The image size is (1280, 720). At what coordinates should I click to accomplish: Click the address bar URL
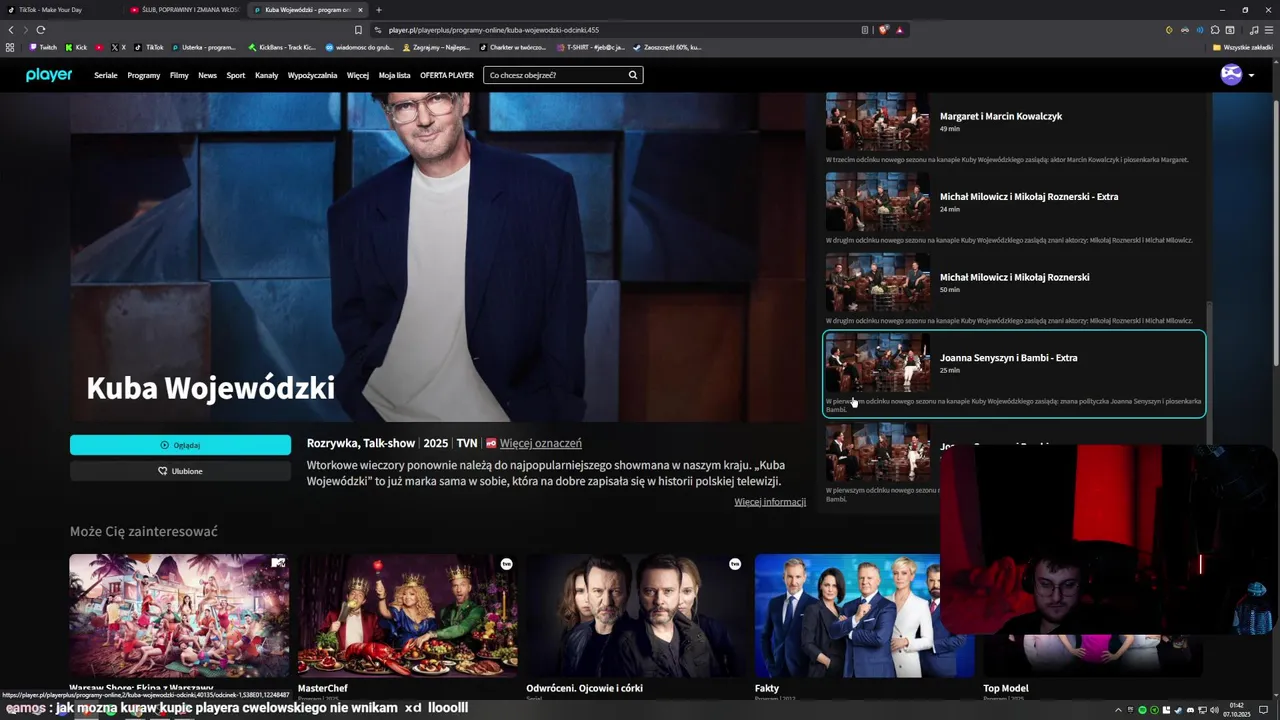[493, 30]
